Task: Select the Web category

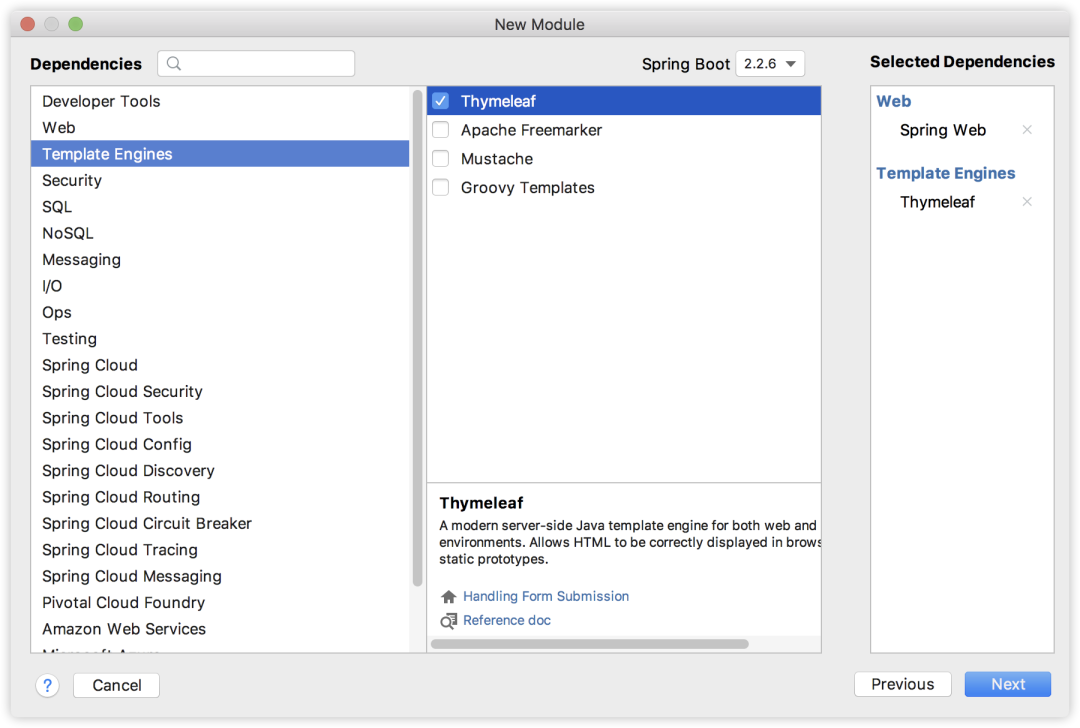Action: tap(220, 127)
